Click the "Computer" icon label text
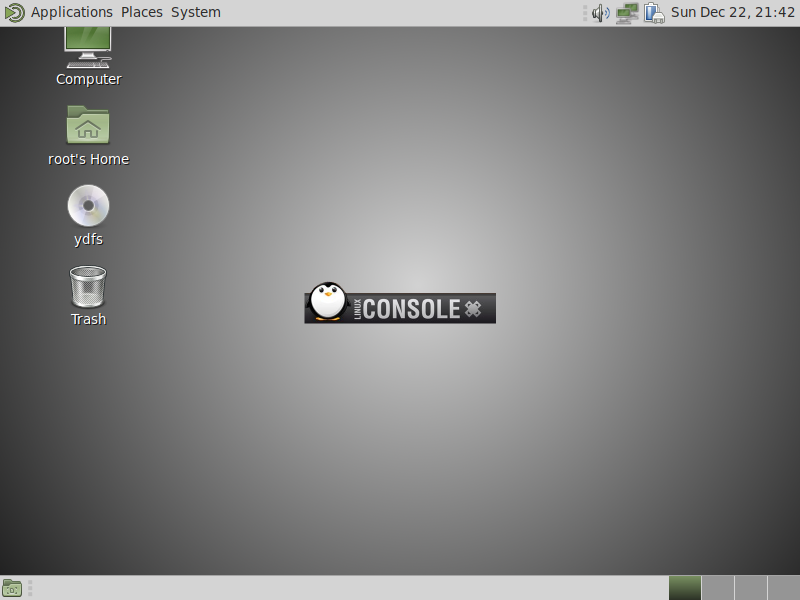Image resolution: width=800 pixels, height=600 pixels. 89,79
